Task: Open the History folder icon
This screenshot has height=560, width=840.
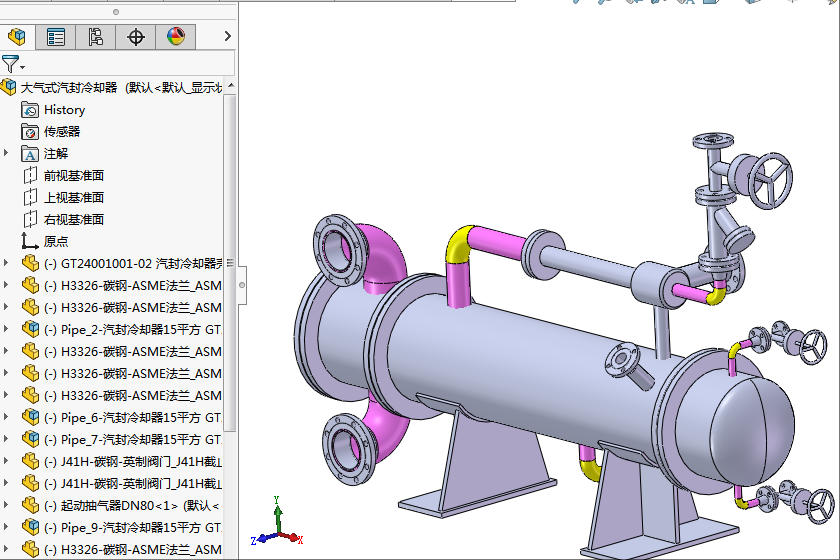Action: tap(30, 110)
